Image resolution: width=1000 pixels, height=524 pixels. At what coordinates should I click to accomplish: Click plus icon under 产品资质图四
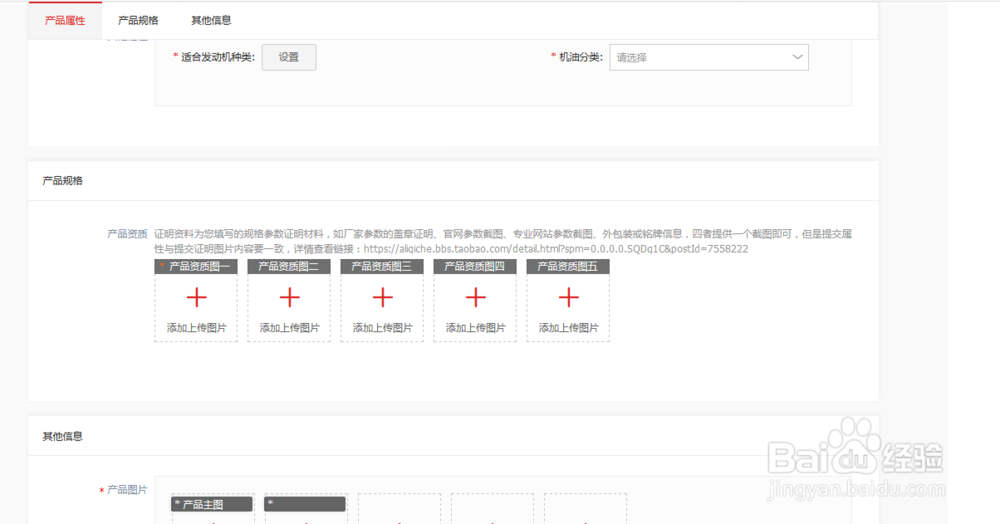pos(476,298)
